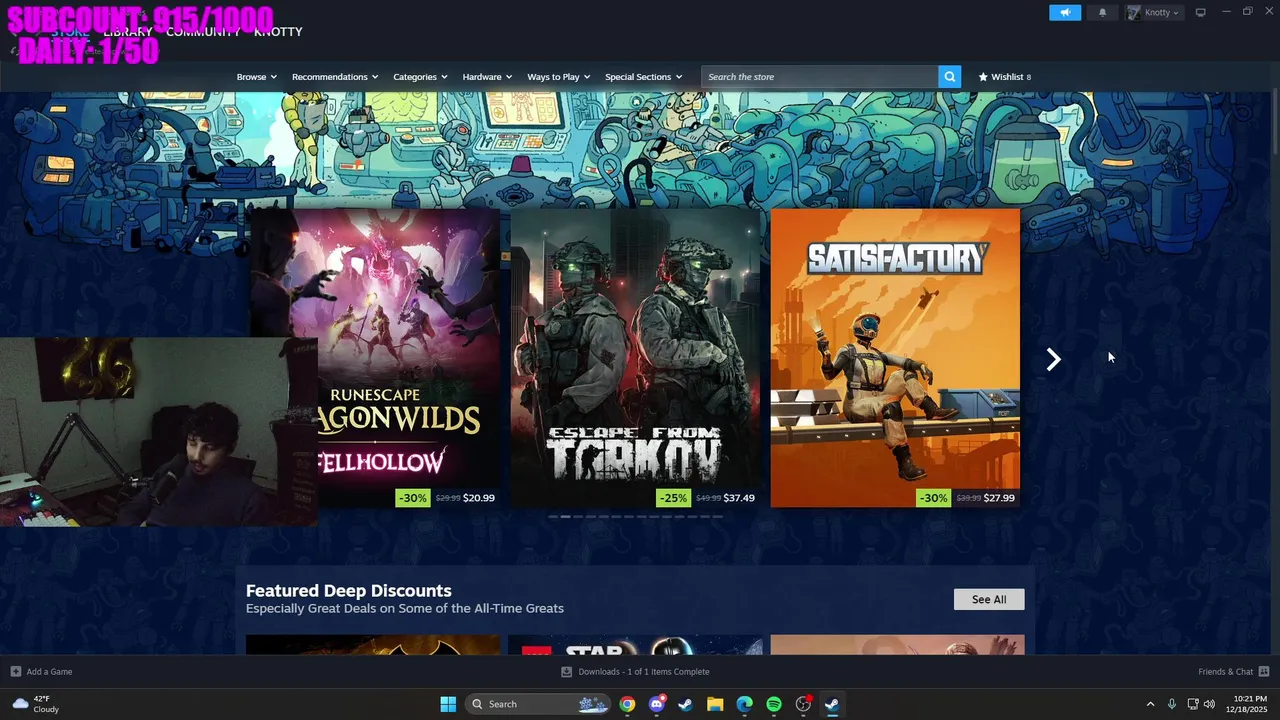Screen dimensions: 1280x720
Task: Click Add a Game
Action: (41, 671)
